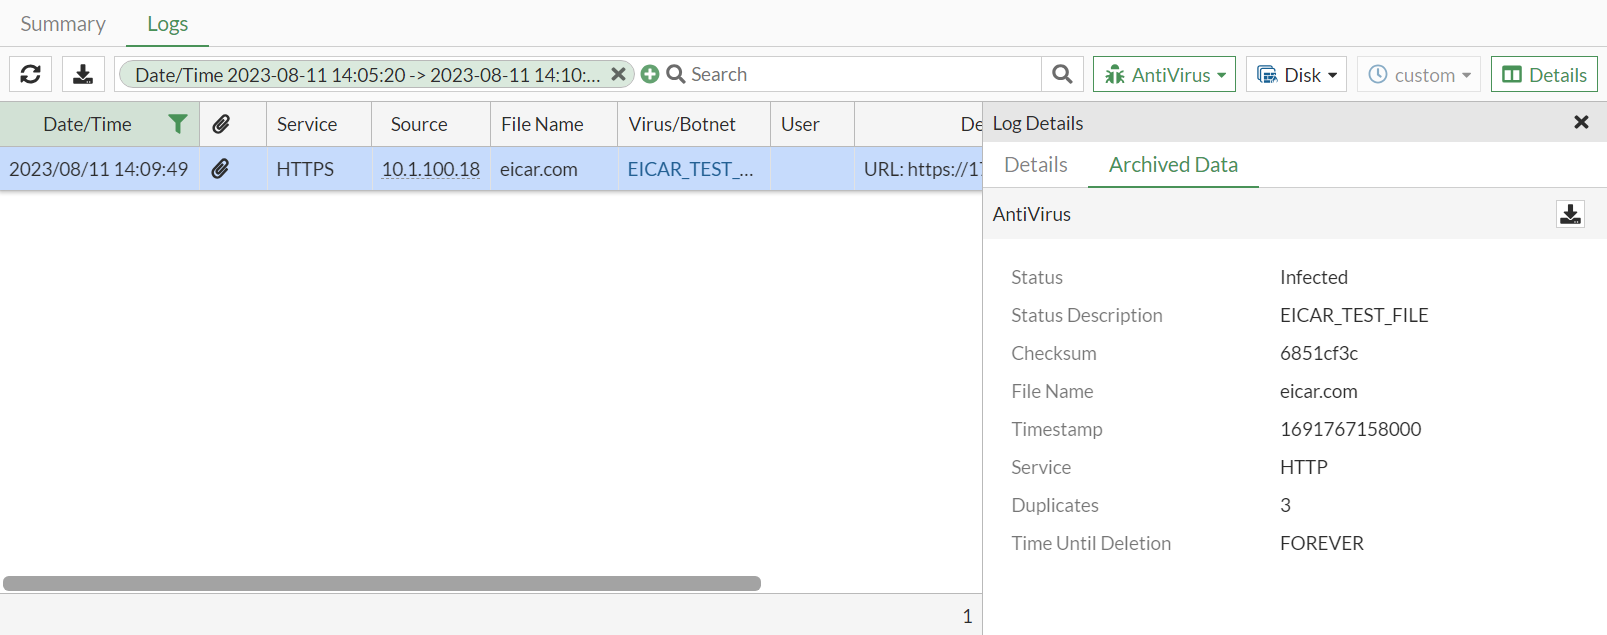The image size is (1607, 635).
Task: Remove the Date/Time filter chip
Action: [618, 74]
